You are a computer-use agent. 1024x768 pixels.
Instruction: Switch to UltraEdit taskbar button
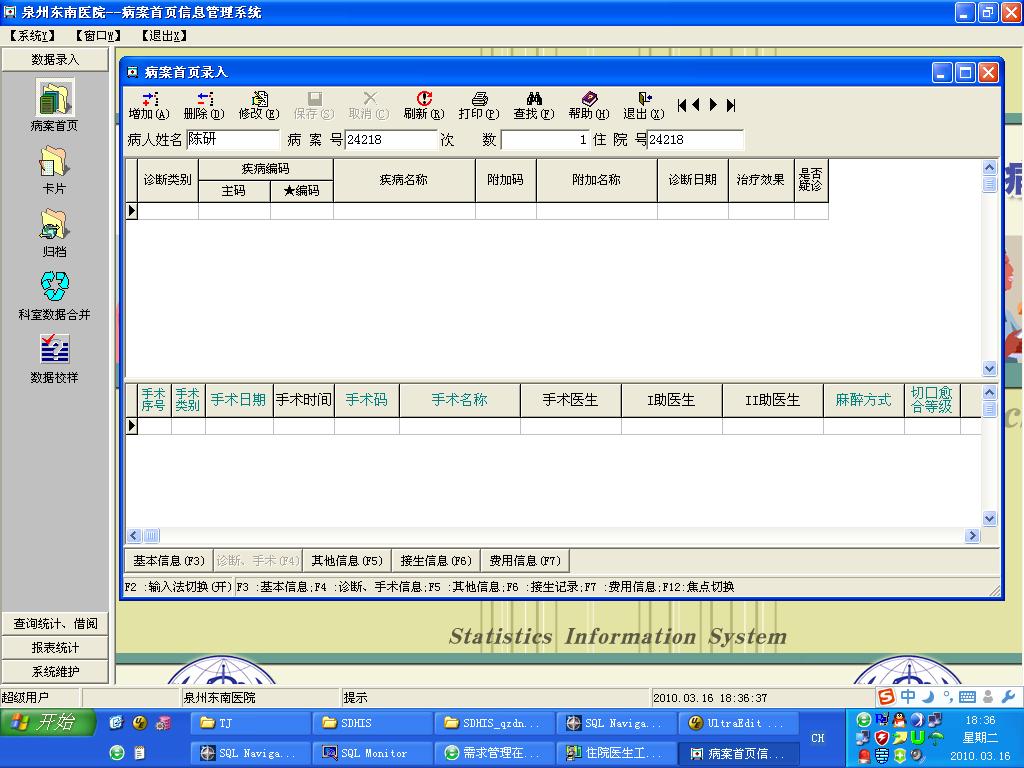coord(738,723)
